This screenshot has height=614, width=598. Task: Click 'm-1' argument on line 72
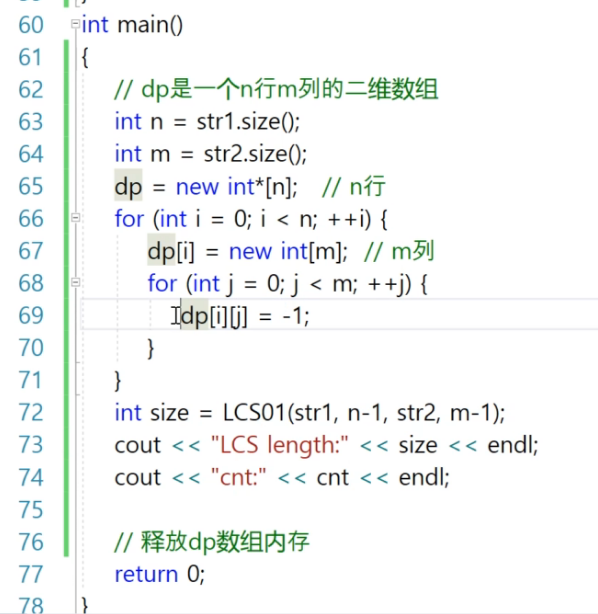(x=471, y=414)
